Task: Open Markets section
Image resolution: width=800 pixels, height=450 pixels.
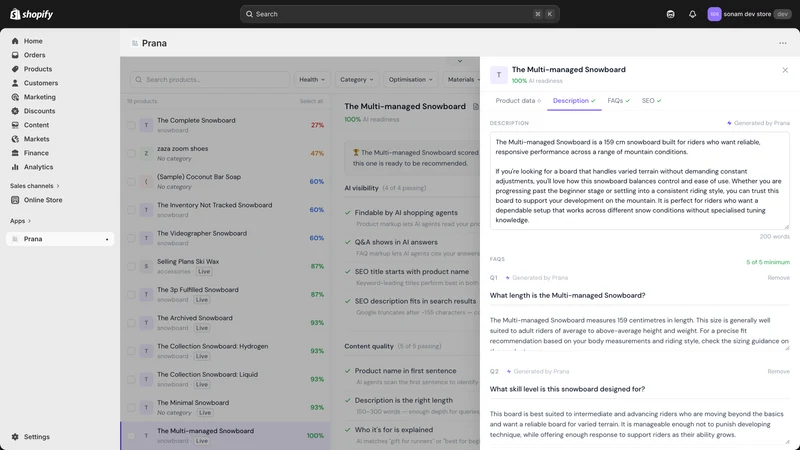Action: tap(36, 139)
